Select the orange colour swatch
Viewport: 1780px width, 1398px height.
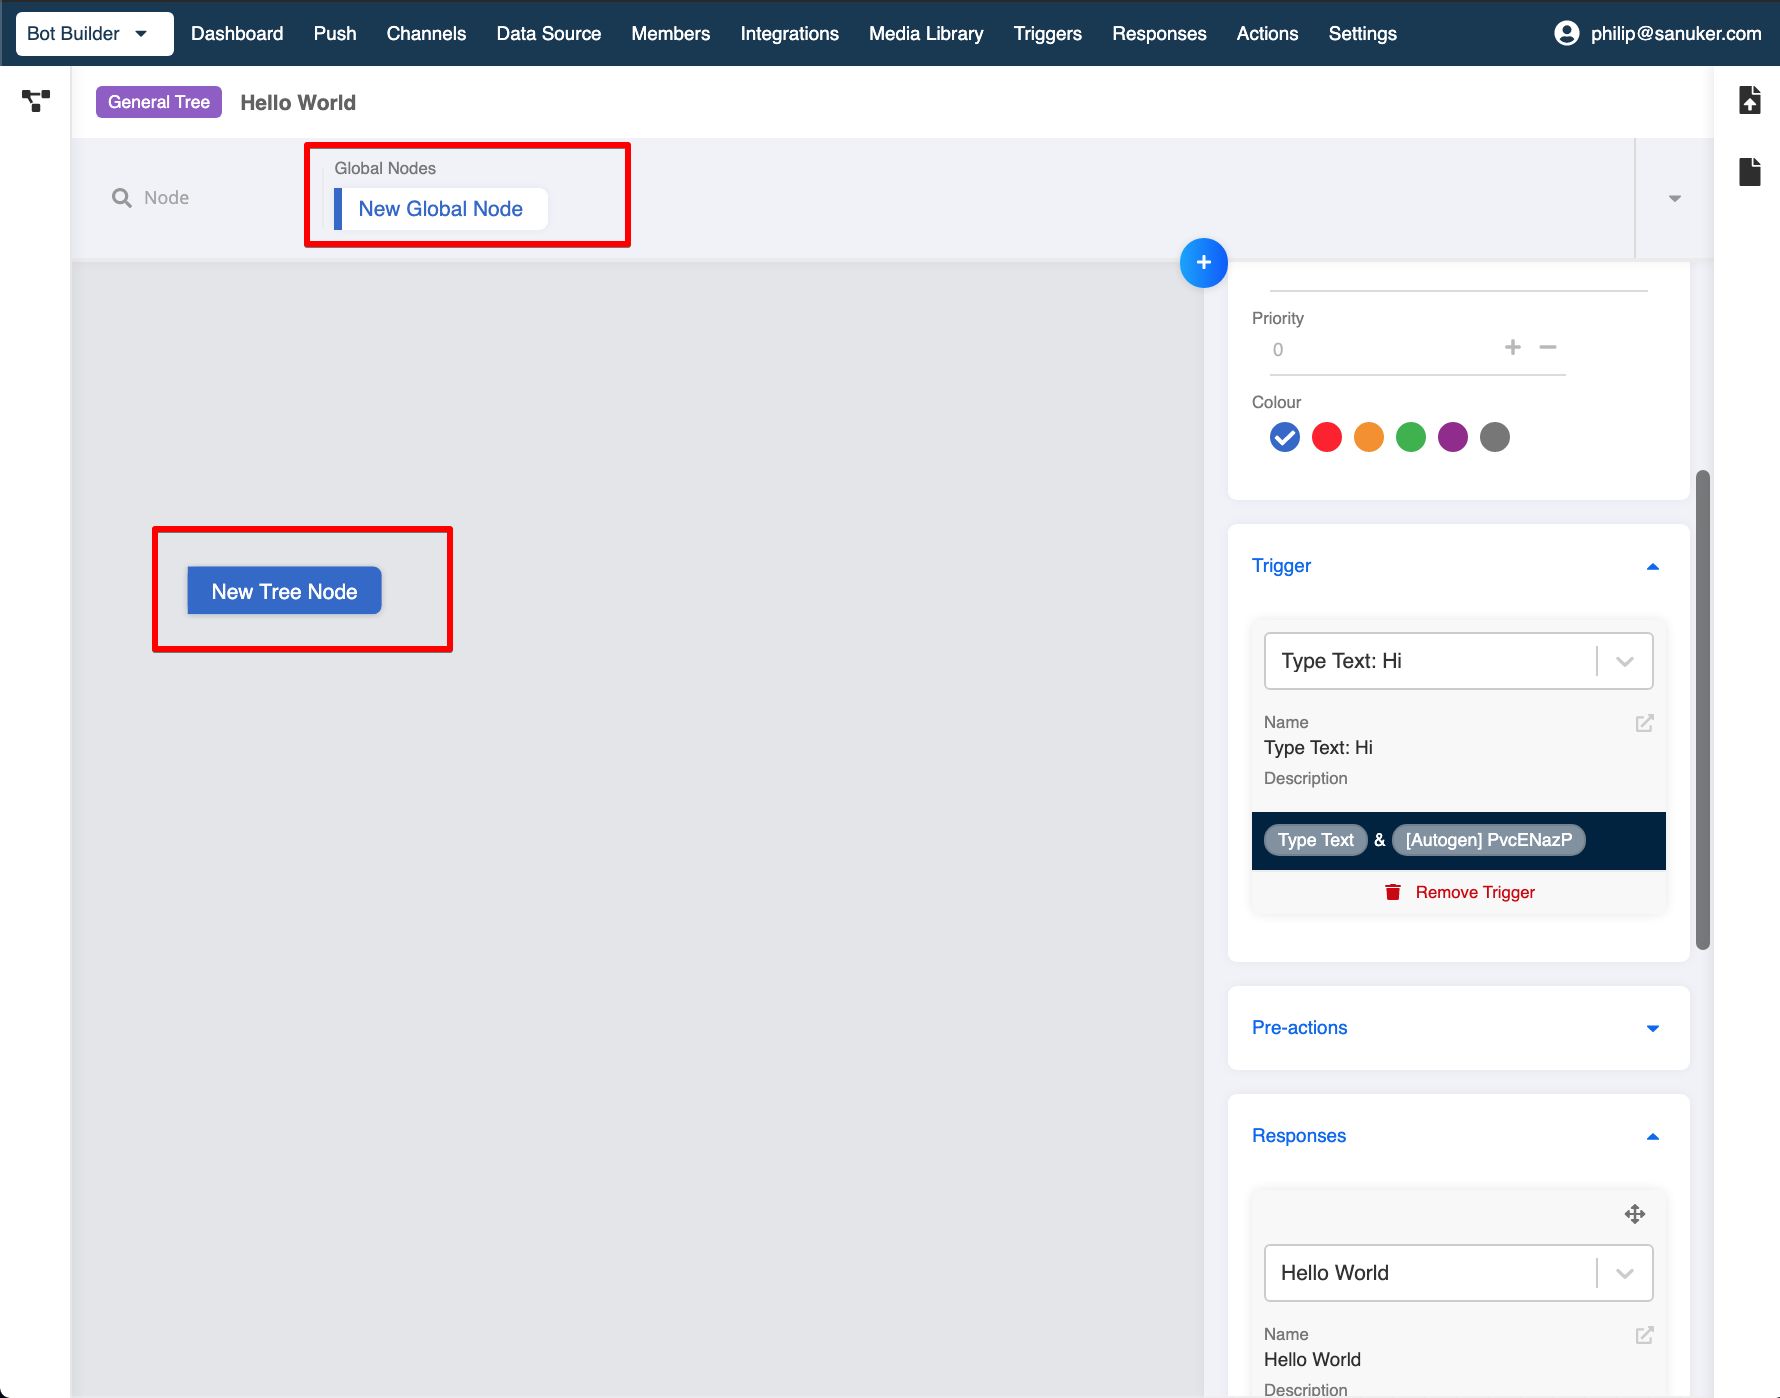coord(1369,437)
